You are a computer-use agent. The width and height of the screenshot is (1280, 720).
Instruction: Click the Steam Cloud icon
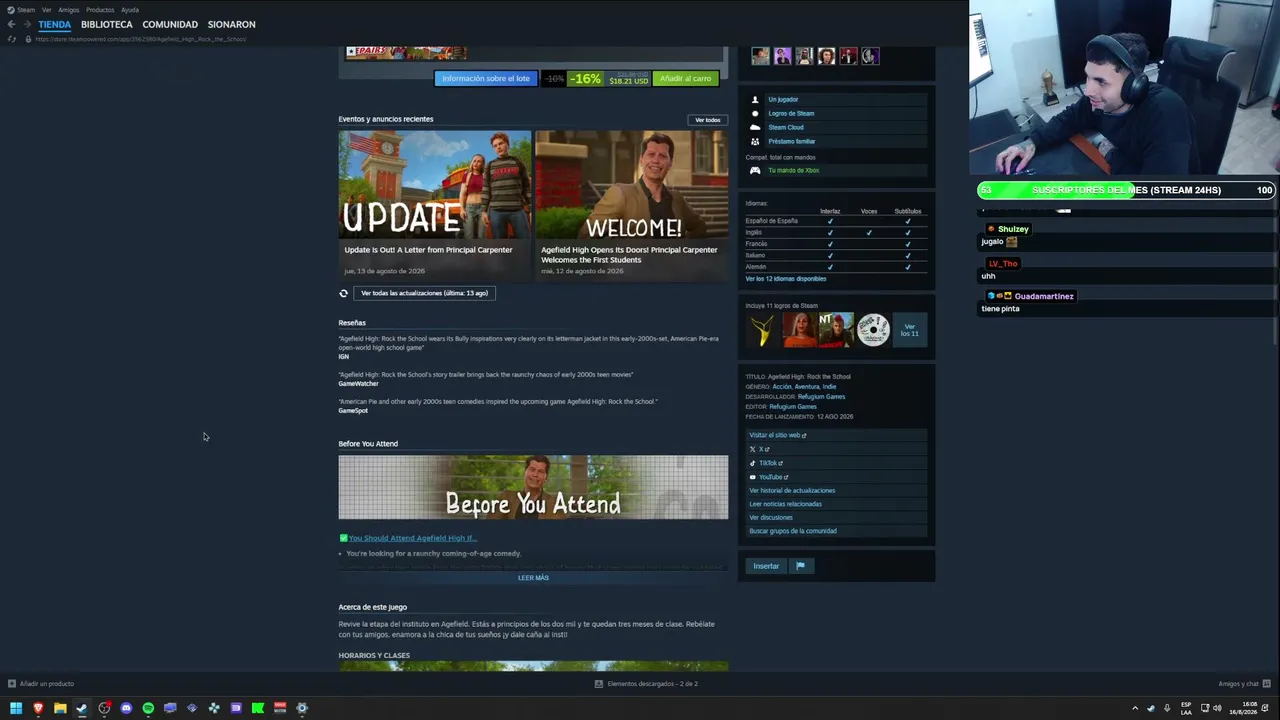tap(755, 128)
